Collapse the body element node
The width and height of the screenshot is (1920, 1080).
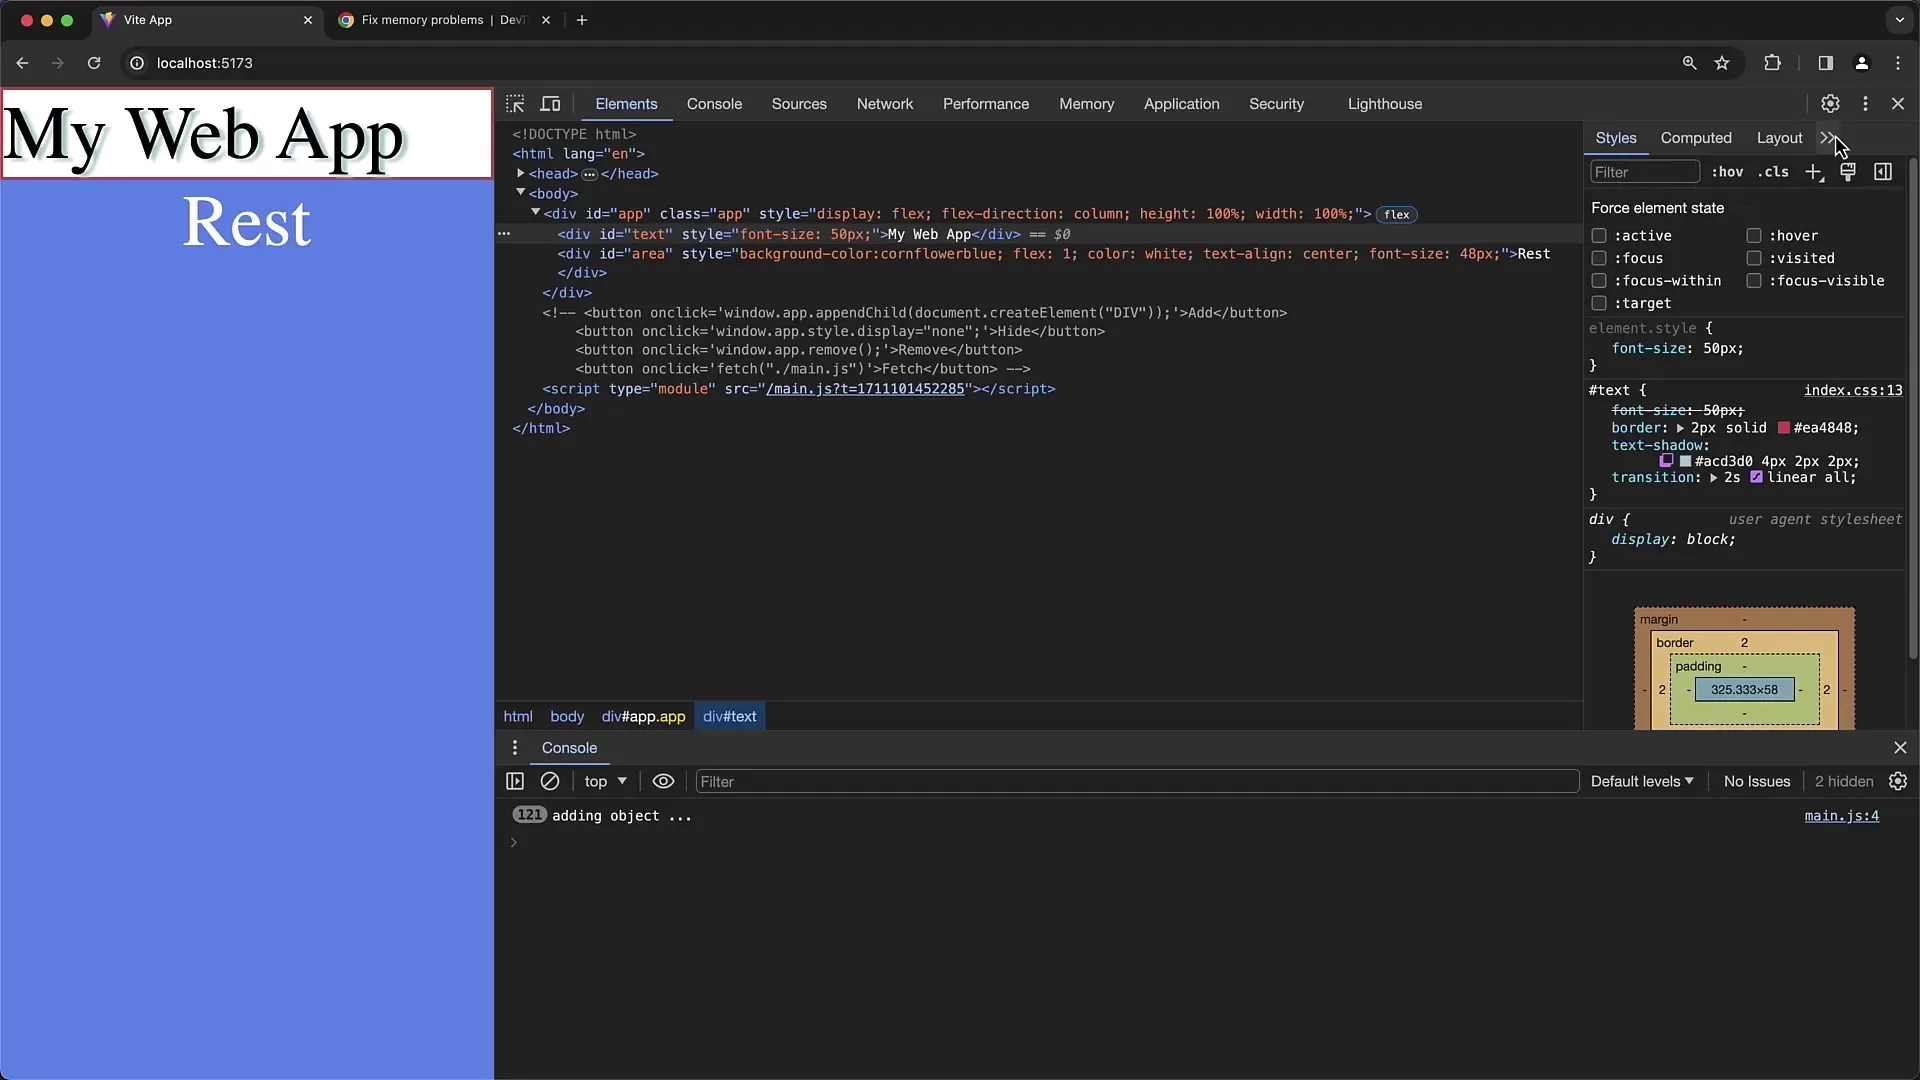point(521,192)
